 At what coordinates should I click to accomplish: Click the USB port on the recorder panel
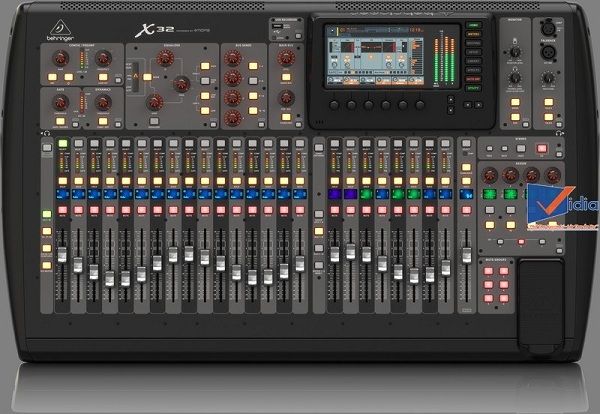[278, 26]
